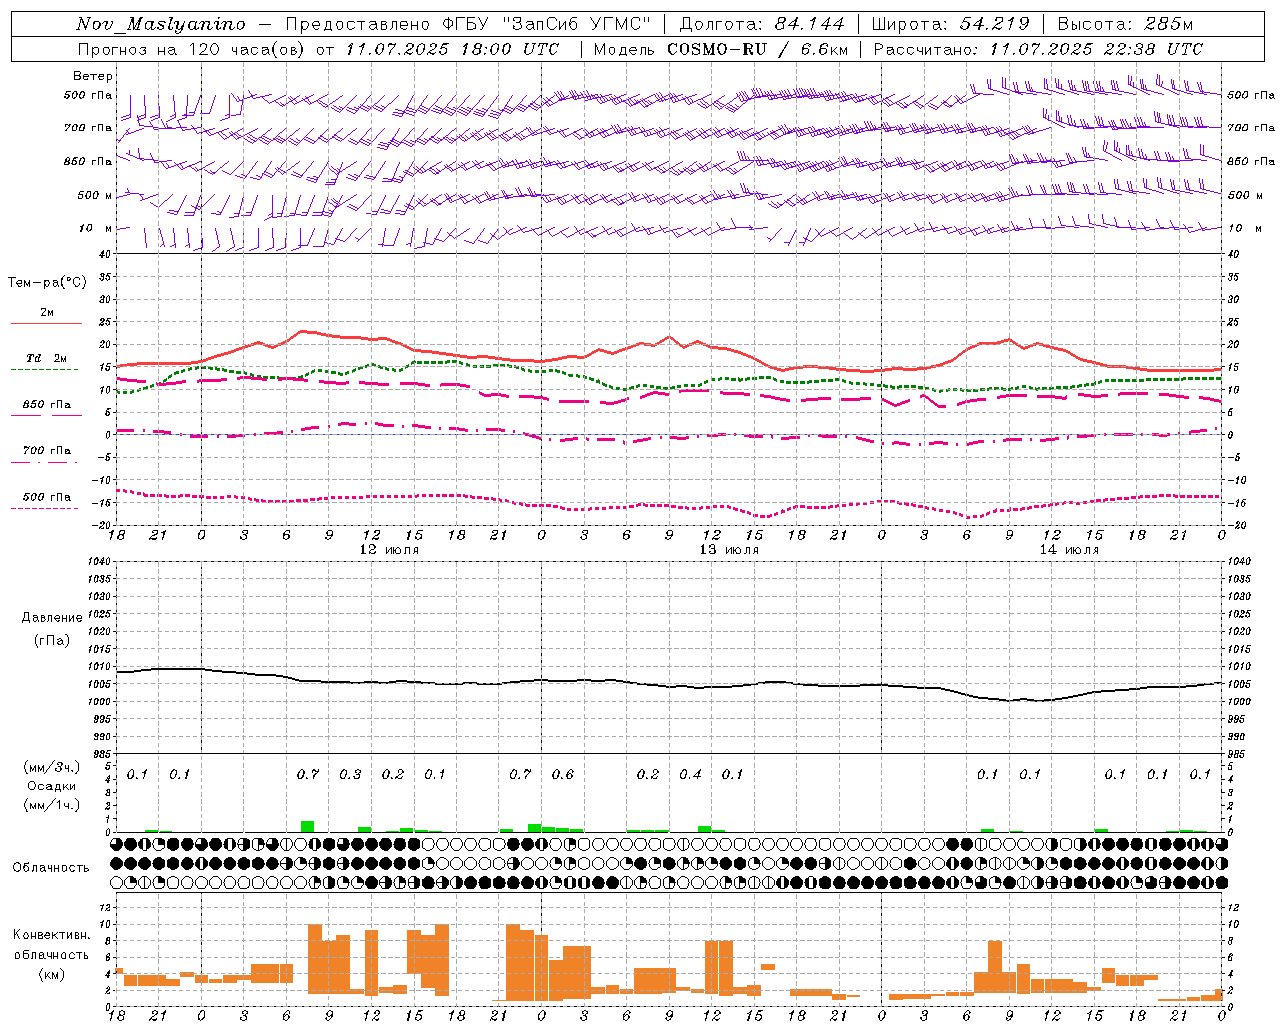Click the 14 июля date label
The image size is (1280, 1024).
pos(1069,550)
